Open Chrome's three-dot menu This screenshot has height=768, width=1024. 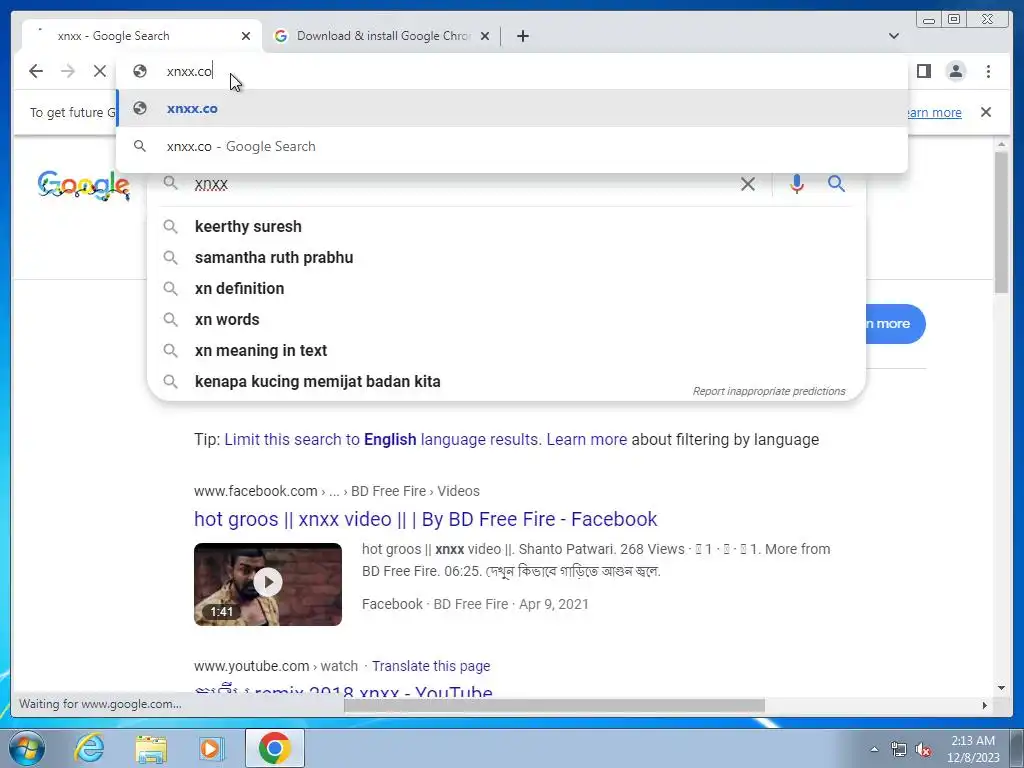[988, 71]
